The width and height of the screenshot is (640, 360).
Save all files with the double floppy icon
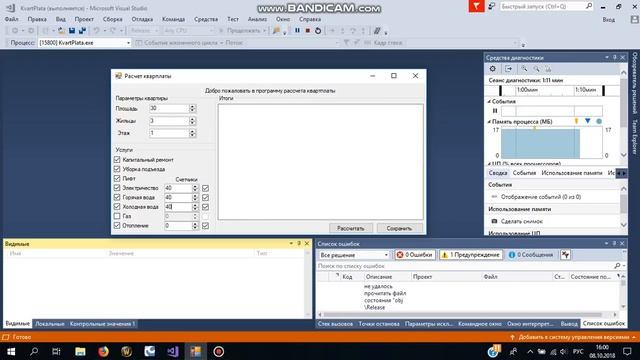pos(82,31)
